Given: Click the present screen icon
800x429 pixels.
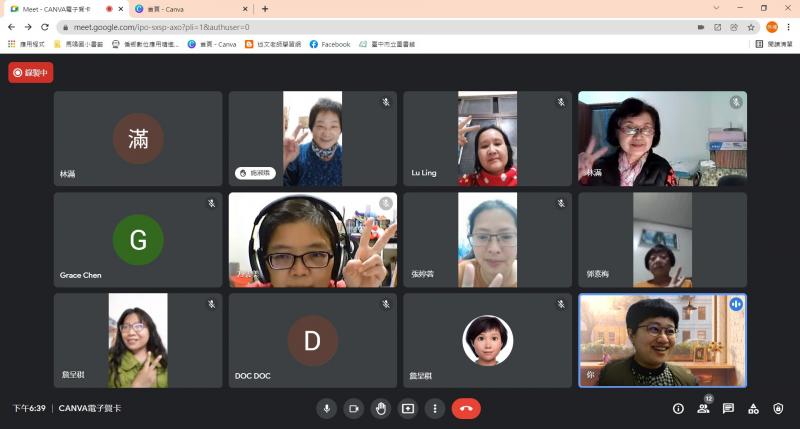Looking at the screenshot, I should (x=407, y=408).
